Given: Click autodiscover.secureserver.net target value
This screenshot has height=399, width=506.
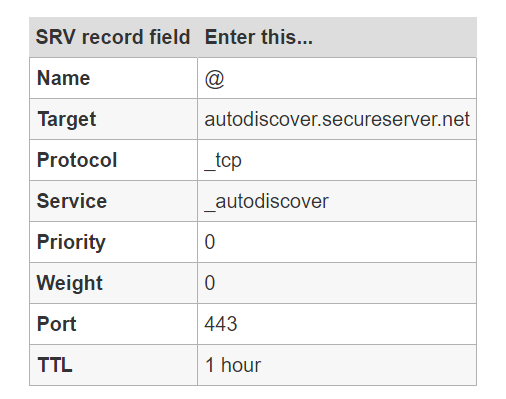Looking at the screenshot, I should pos(337,119).
